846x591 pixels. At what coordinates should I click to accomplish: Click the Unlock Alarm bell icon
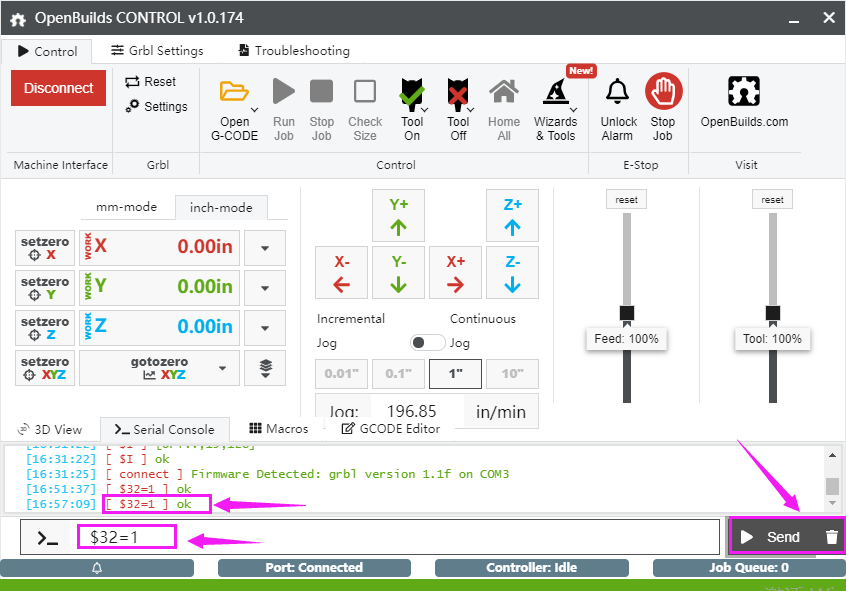(x=618, y=93)
